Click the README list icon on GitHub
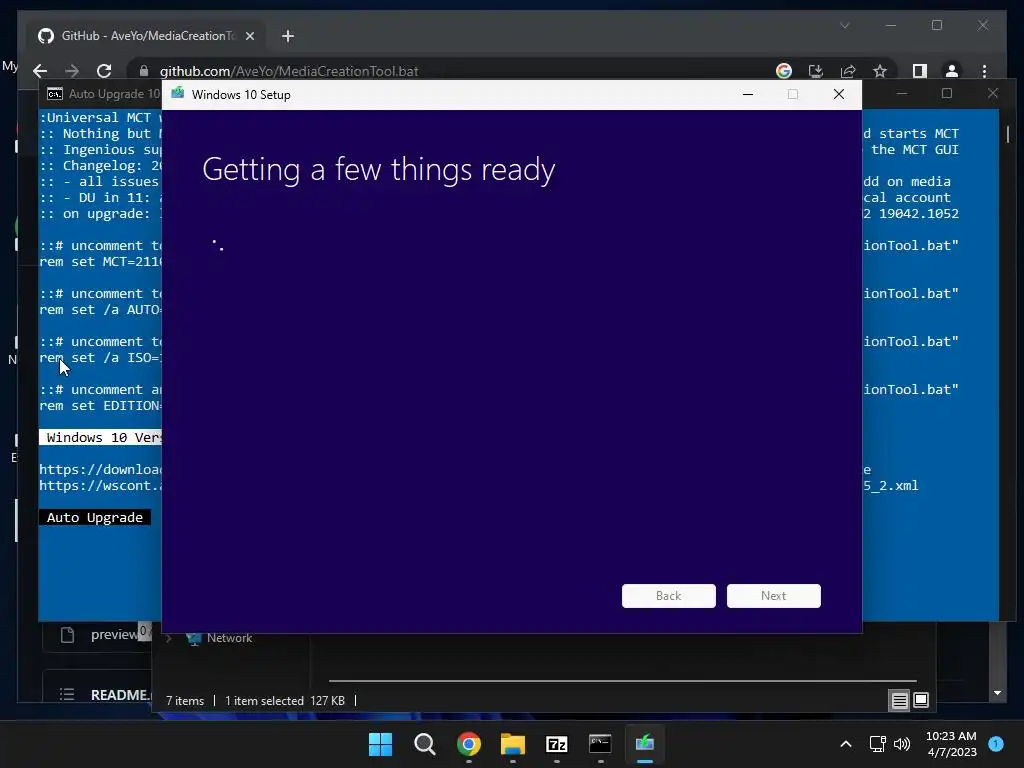The height and width of the screenshot is (768, 1024). click(67, 694)
